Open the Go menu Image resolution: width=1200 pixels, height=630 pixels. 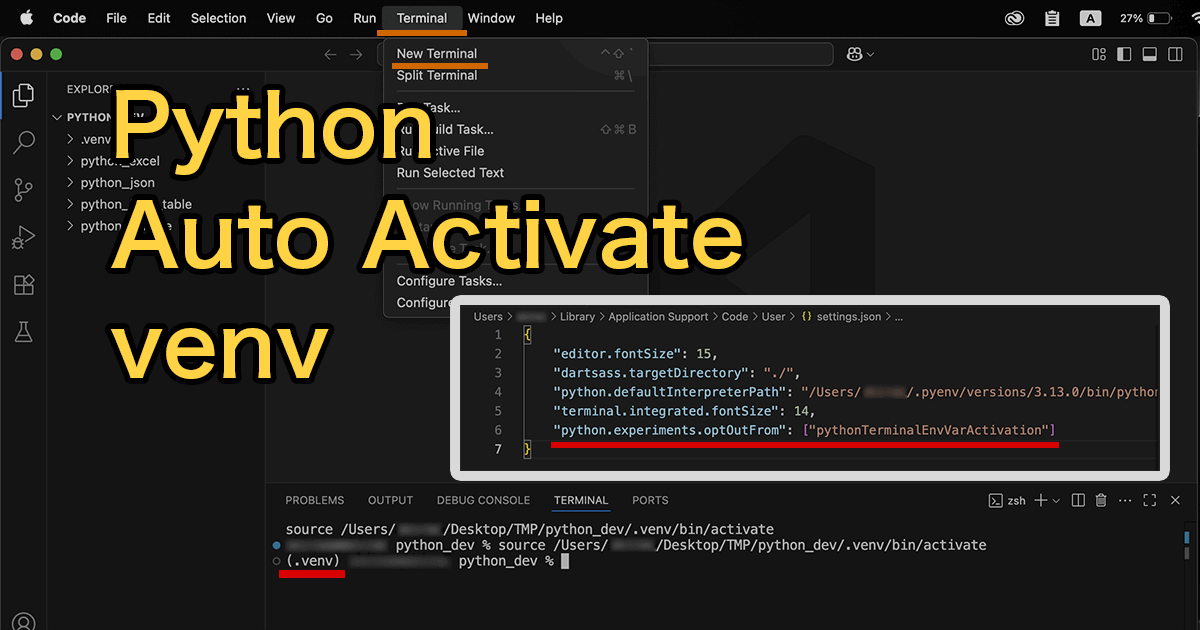(x=324, y=18)
